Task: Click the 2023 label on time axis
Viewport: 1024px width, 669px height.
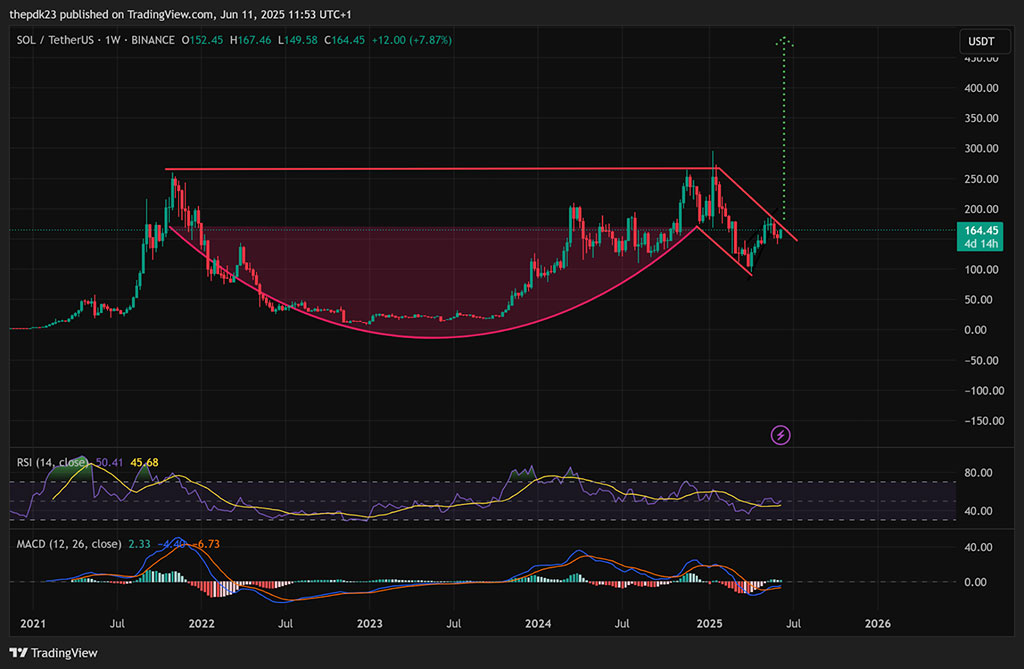Action: (369, 623)
